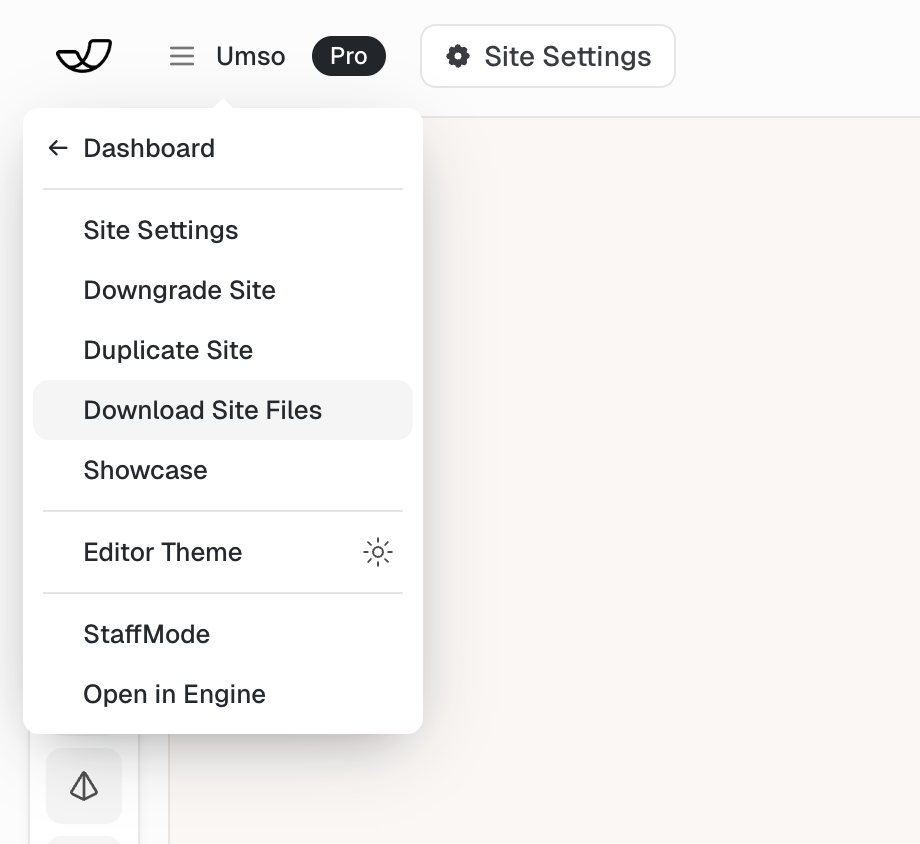Screen dimensions: 920x844
Task: Enable StaffMode from the menu
Action: tap(147, 634)
